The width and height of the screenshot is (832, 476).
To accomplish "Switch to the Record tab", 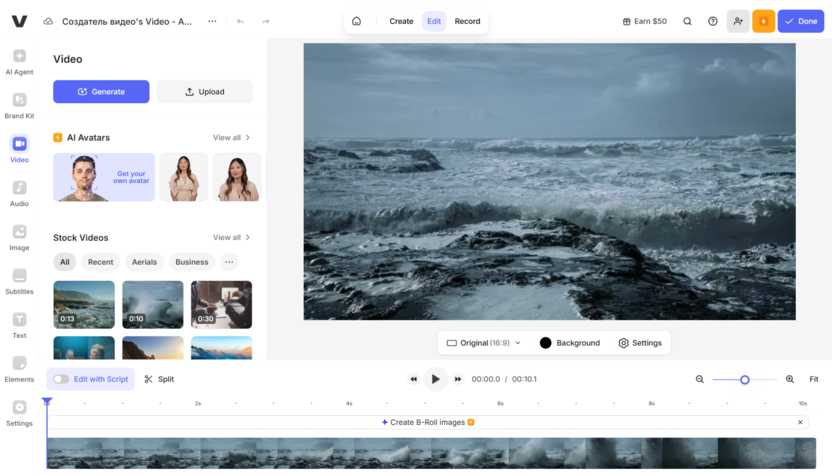I will point(467,21).
